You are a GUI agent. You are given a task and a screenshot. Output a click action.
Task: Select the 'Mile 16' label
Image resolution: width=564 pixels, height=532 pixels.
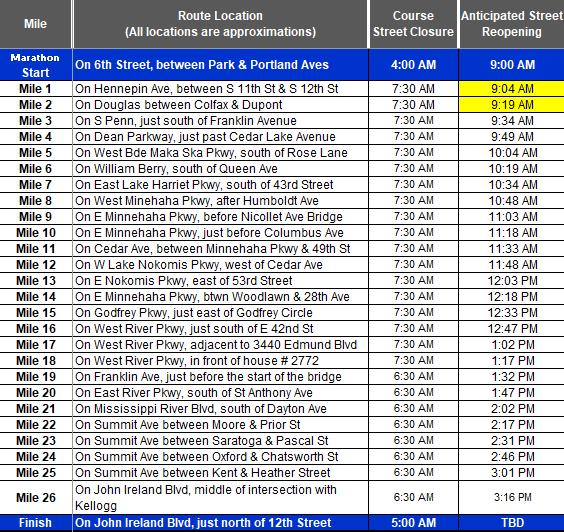(36, 329)
